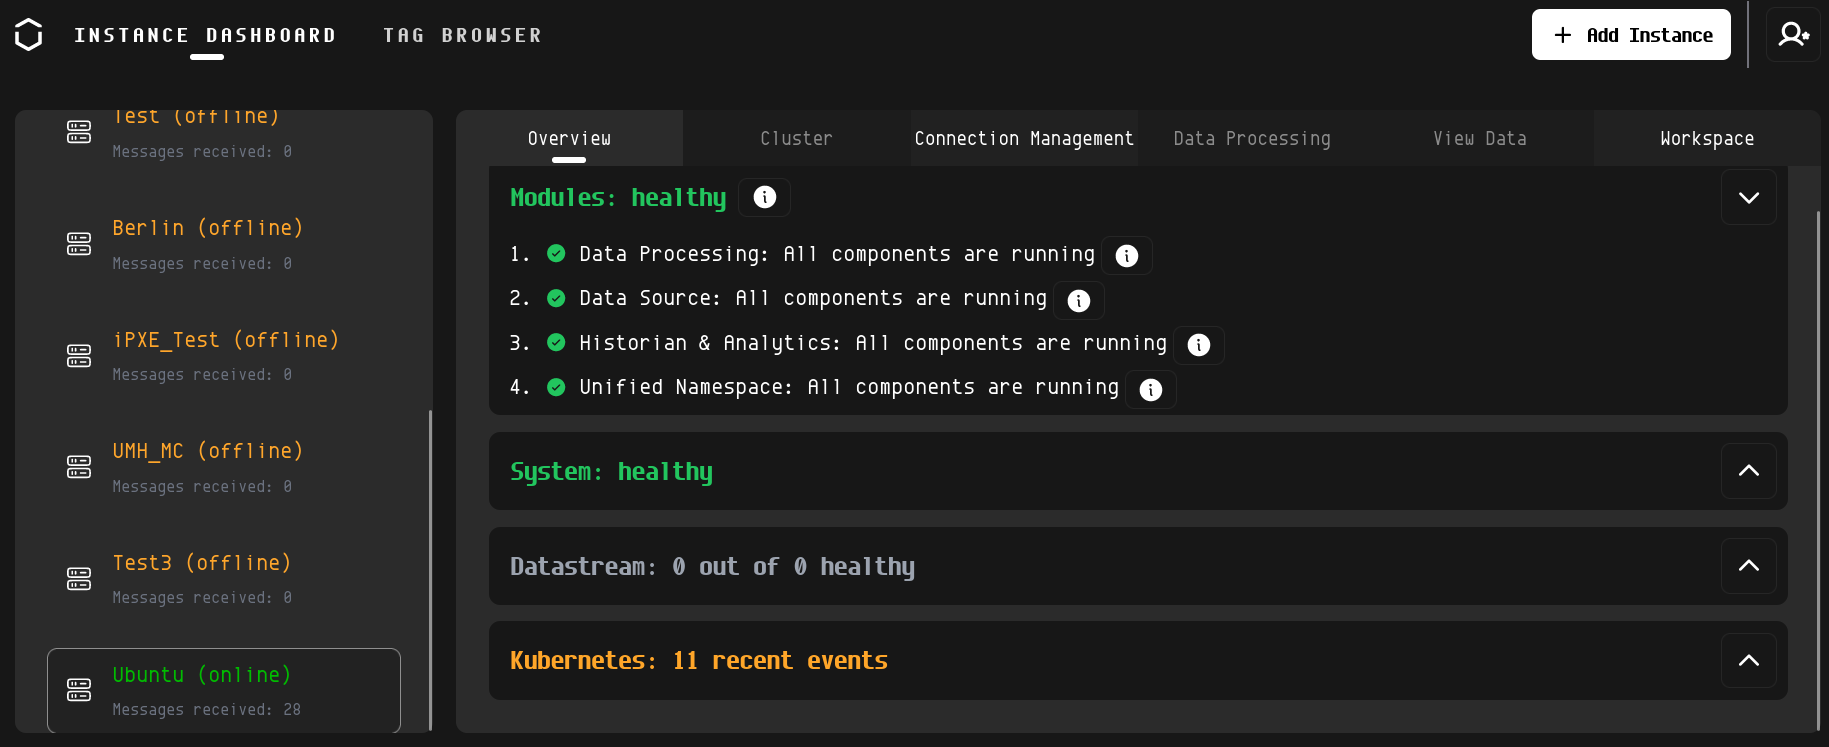Screen dimensions: 1829x747
Task: Open the Workspace tab
Action: (1707, 138)
